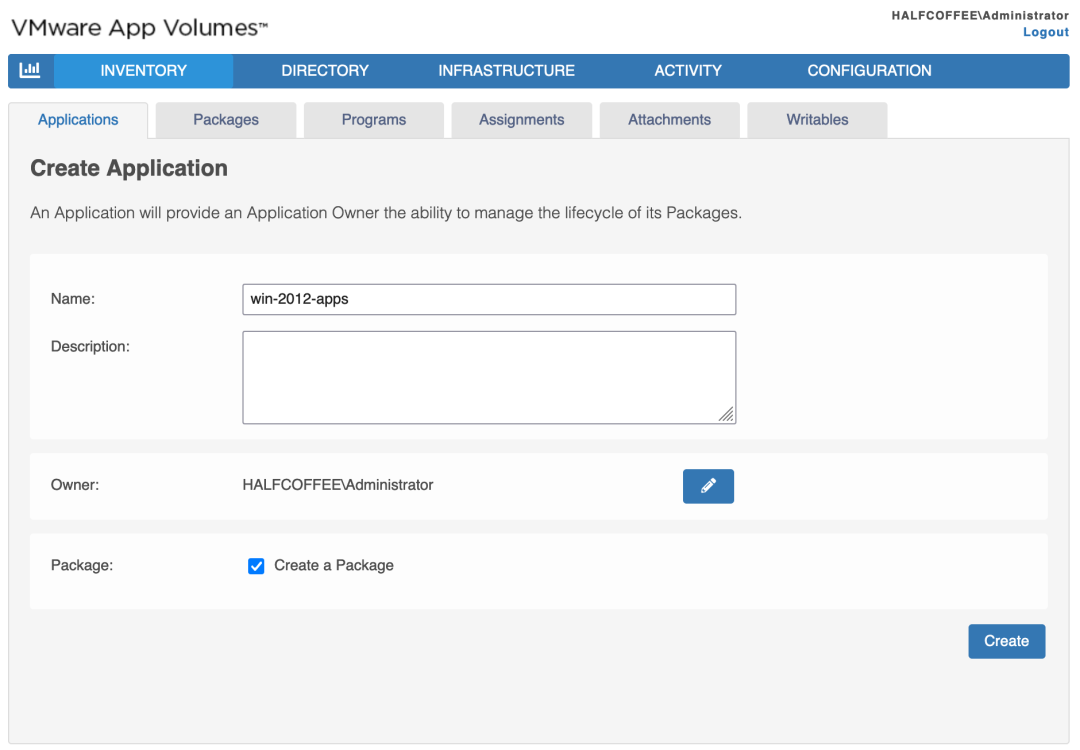
Task: Open the ACTIVITY menu
Action: click(x=688, y=71)
